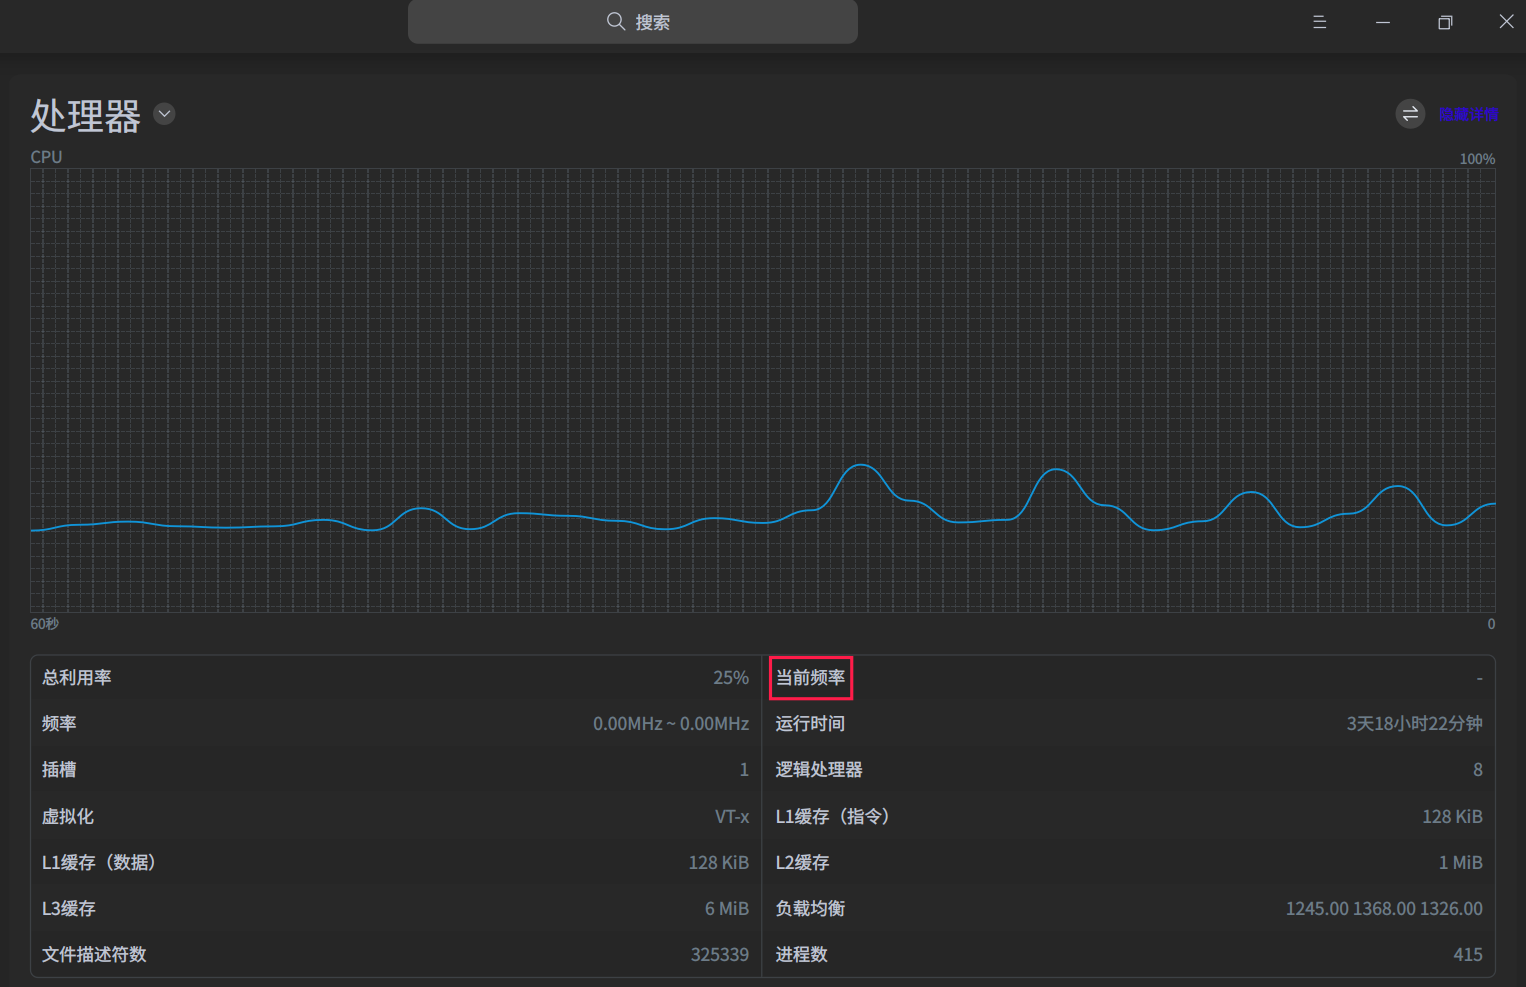Click the 325339 value
1526x987 pixels.
(720, 955)
